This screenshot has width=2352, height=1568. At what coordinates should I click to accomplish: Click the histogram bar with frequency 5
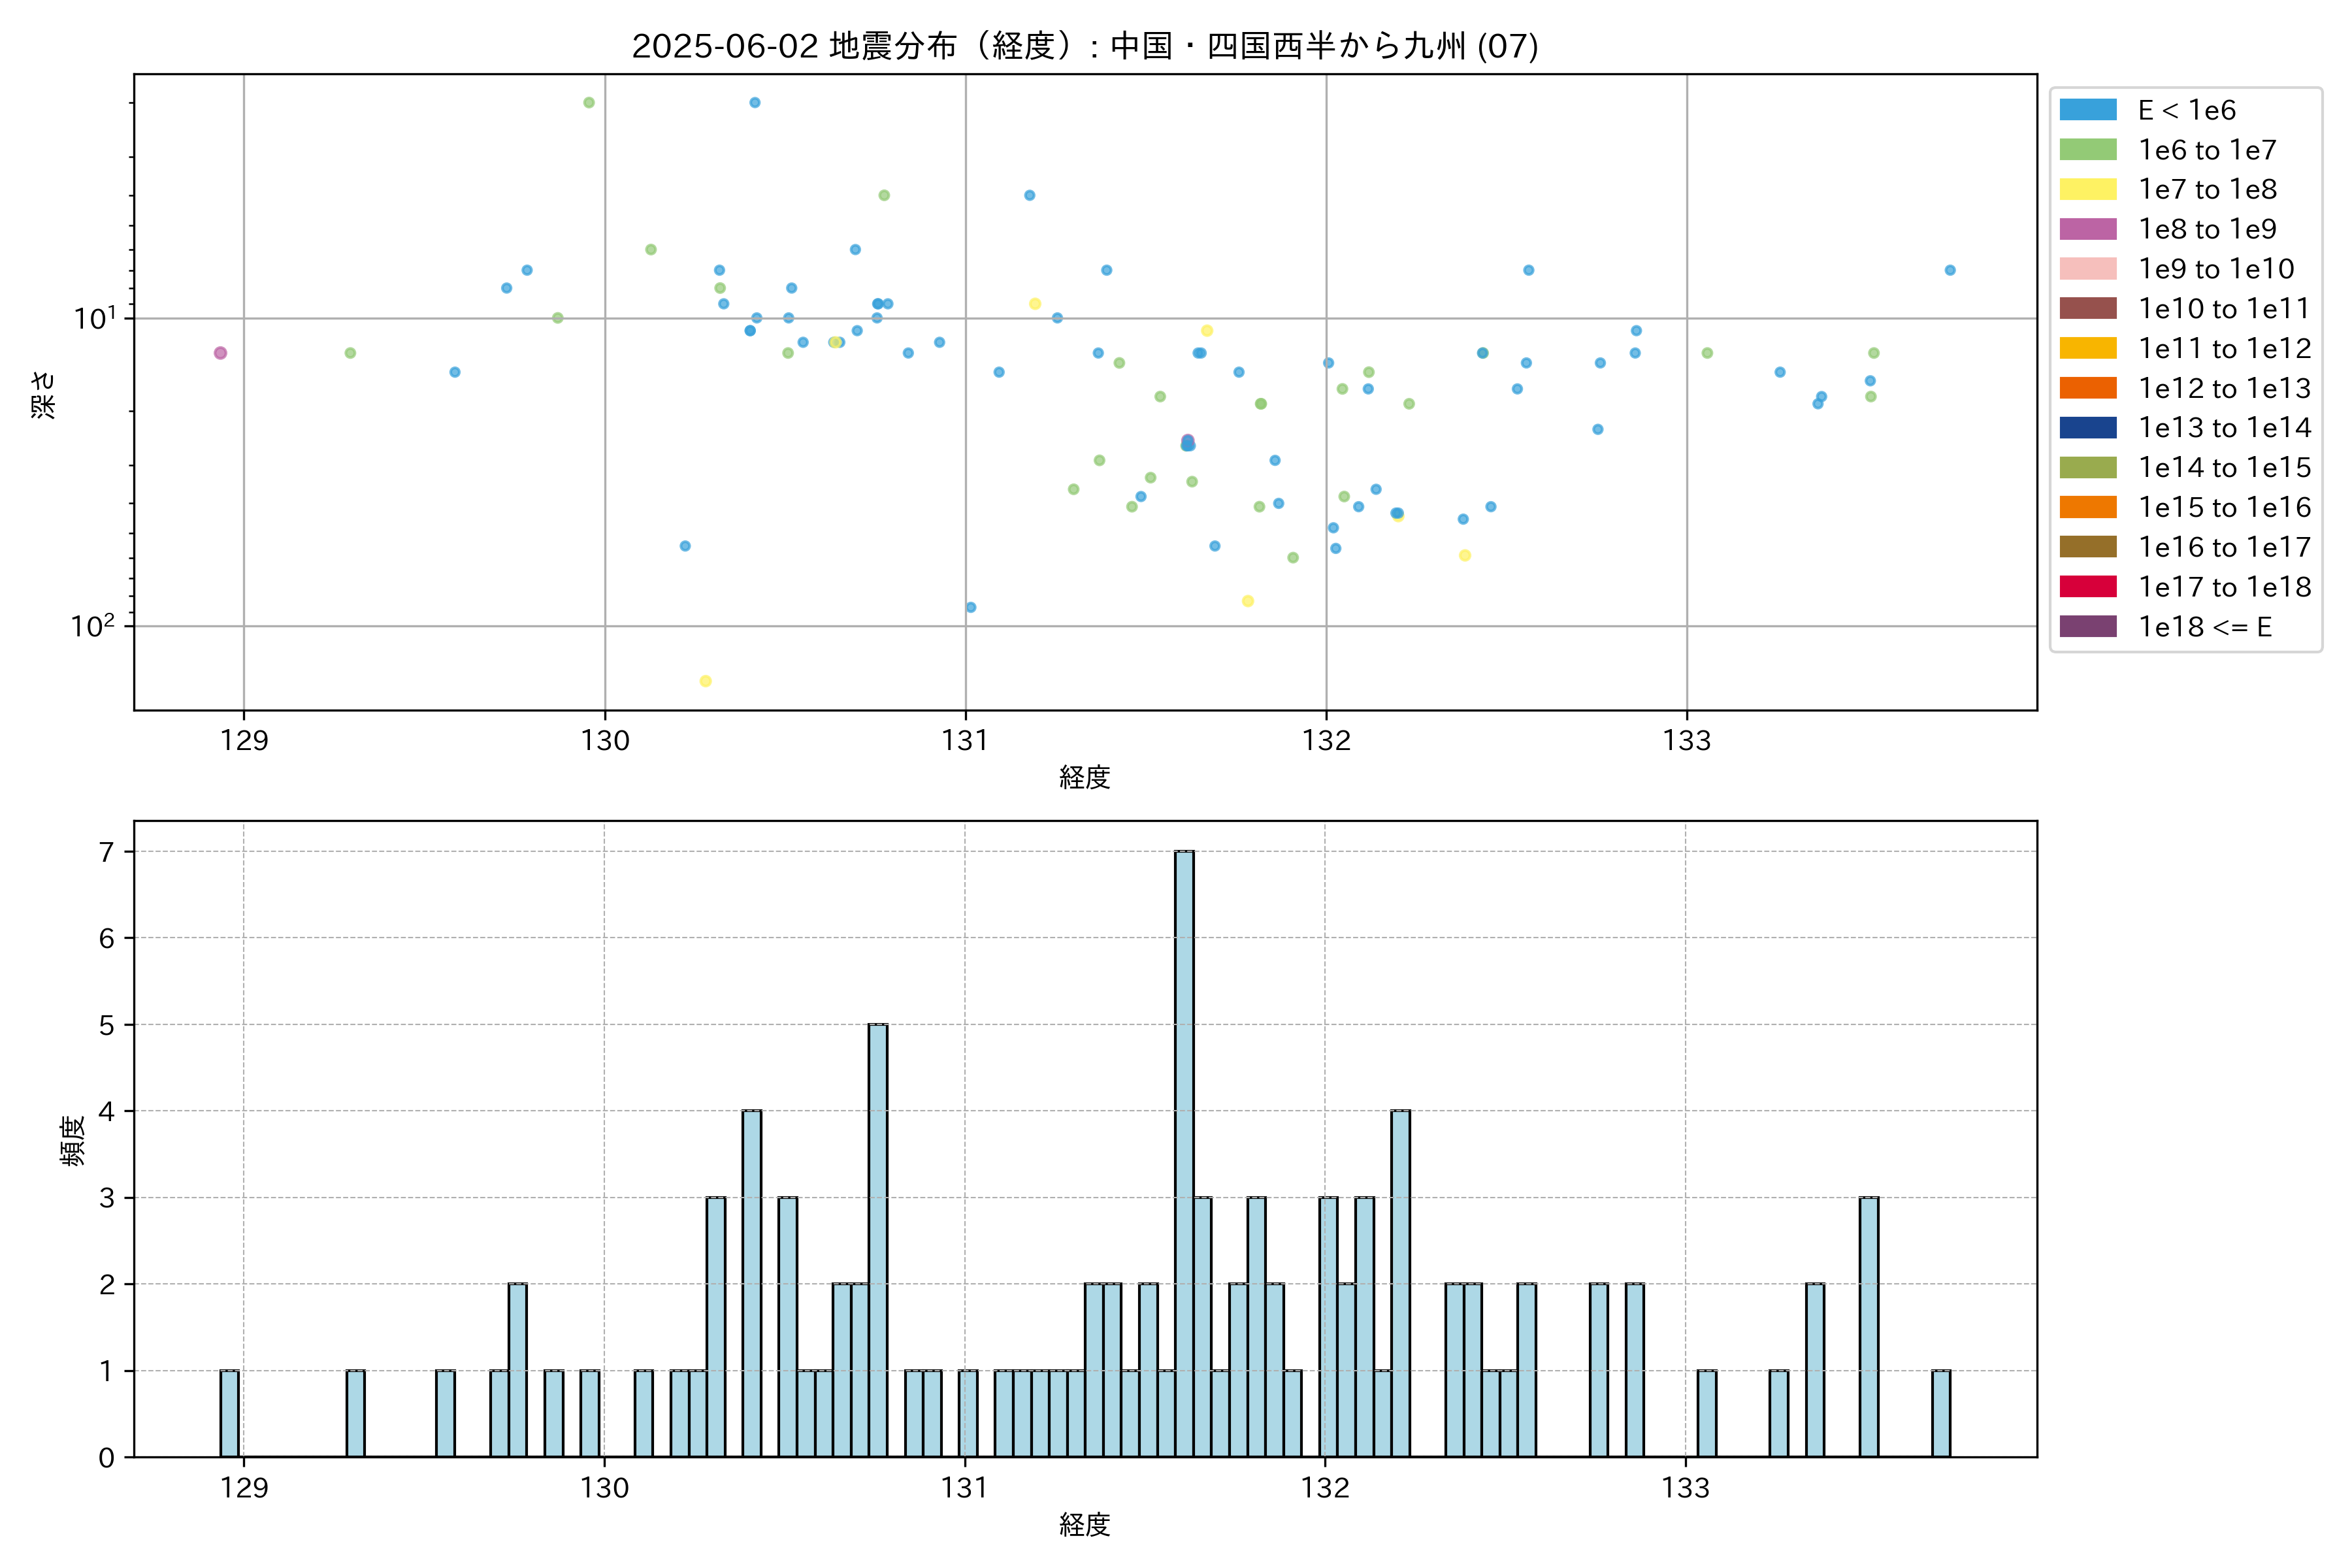click(x=877, y=1240)
